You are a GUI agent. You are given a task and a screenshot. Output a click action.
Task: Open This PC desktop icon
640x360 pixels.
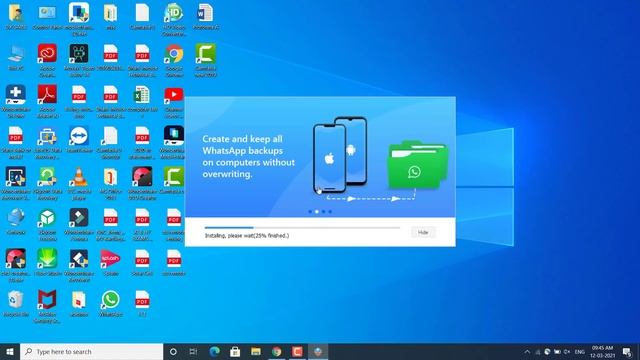pos(16,58)
